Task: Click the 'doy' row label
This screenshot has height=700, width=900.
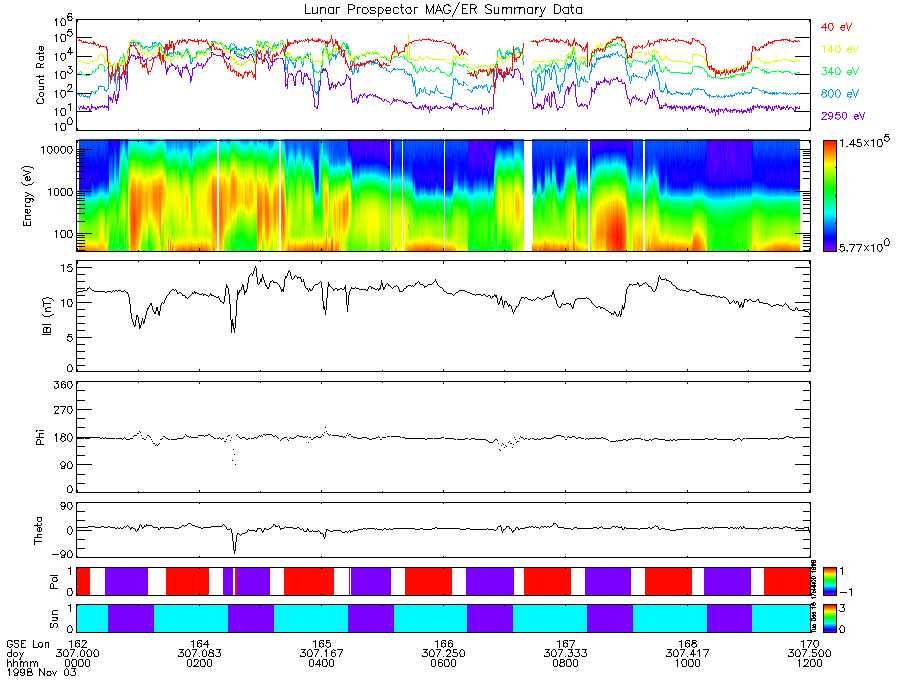Action: [x=15, y=654]
